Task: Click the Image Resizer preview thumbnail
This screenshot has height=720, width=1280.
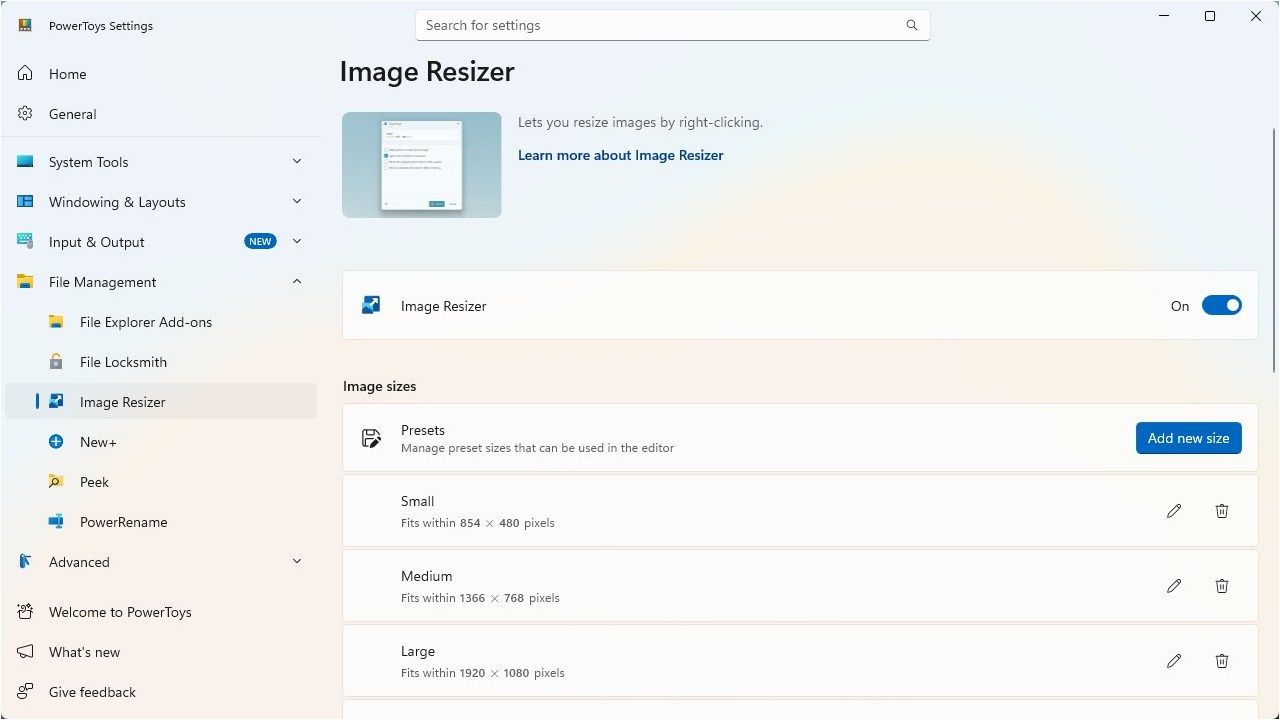Action: pyautogui.click(x=422, y=165)
